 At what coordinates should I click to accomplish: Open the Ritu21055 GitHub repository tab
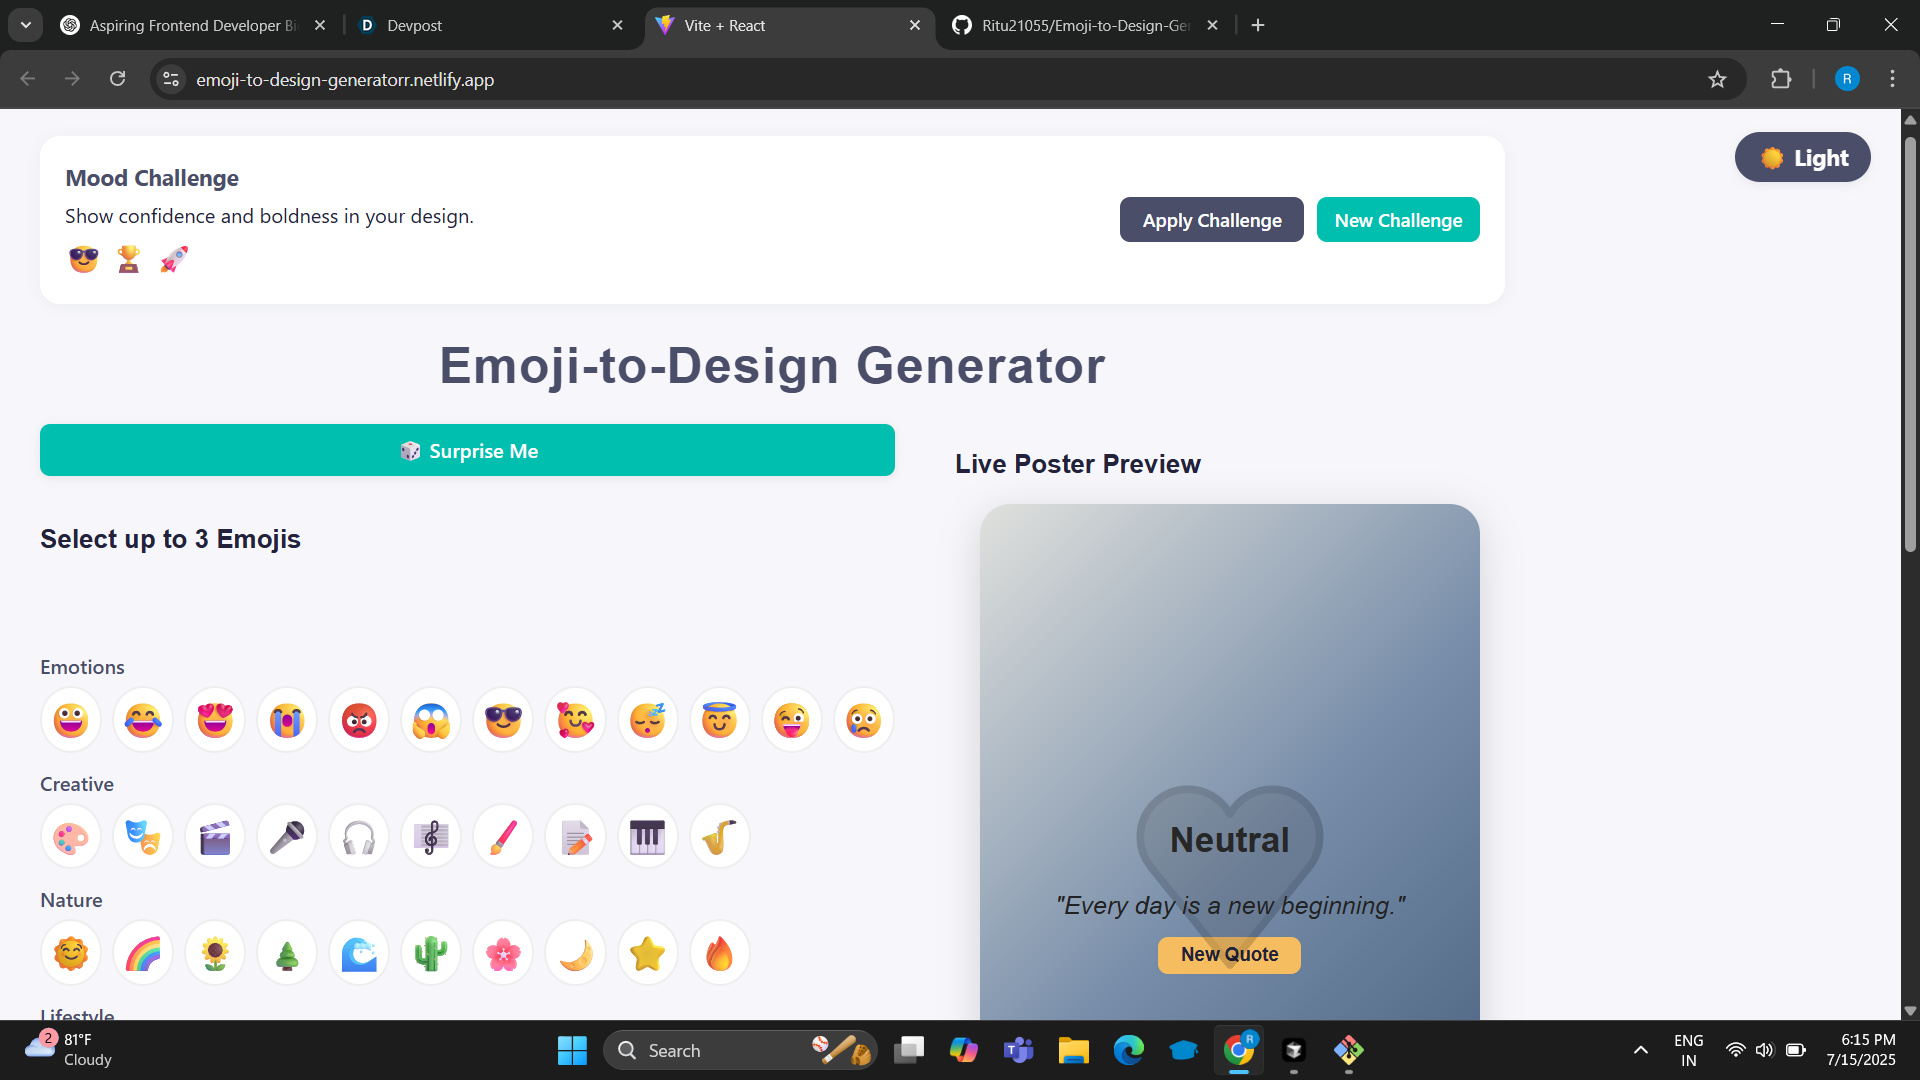(x=1080, y=25)
